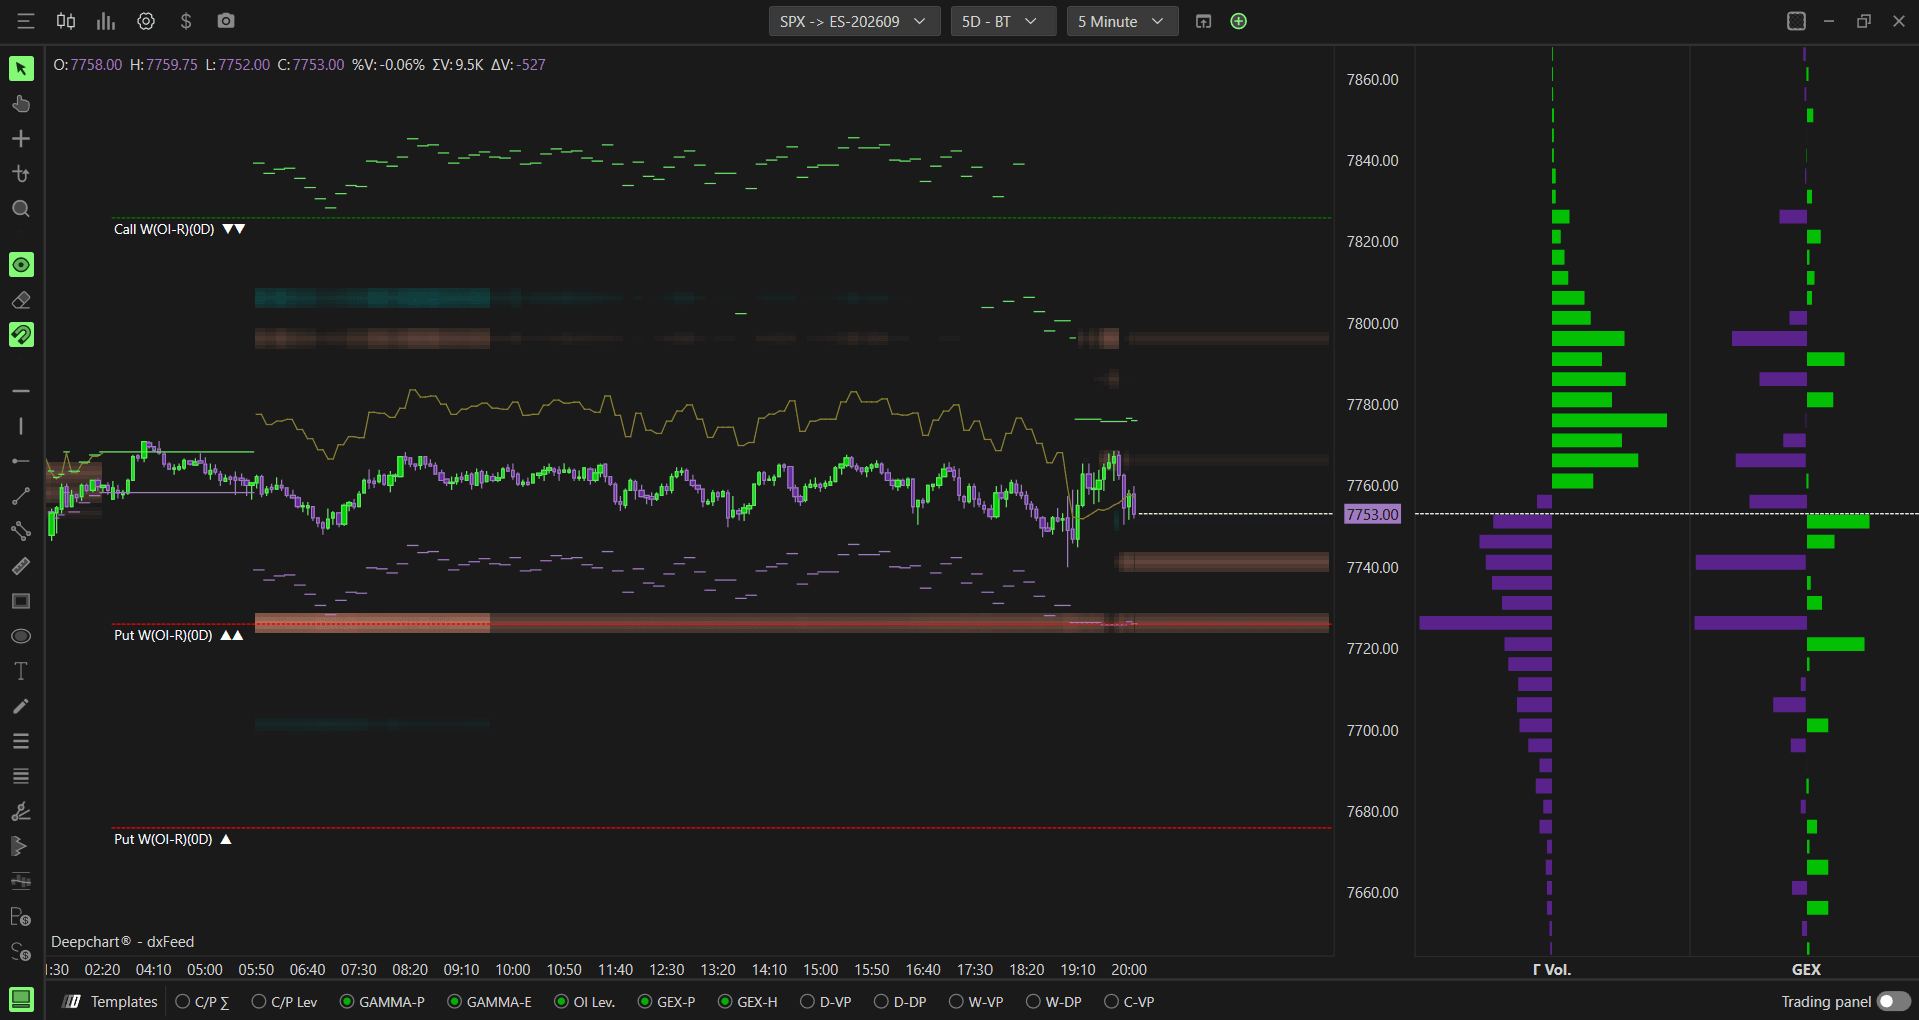The image size is (1919, 1020).
Task: Switch on the Trading panel toggle
Action: click(x=1893, y=1001)
